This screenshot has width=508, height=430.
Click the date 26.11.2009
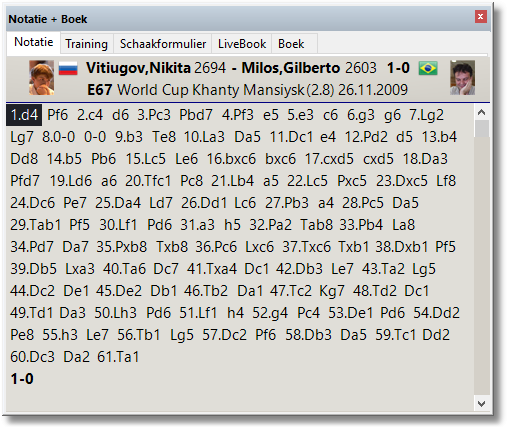click(x=373, y=90)
